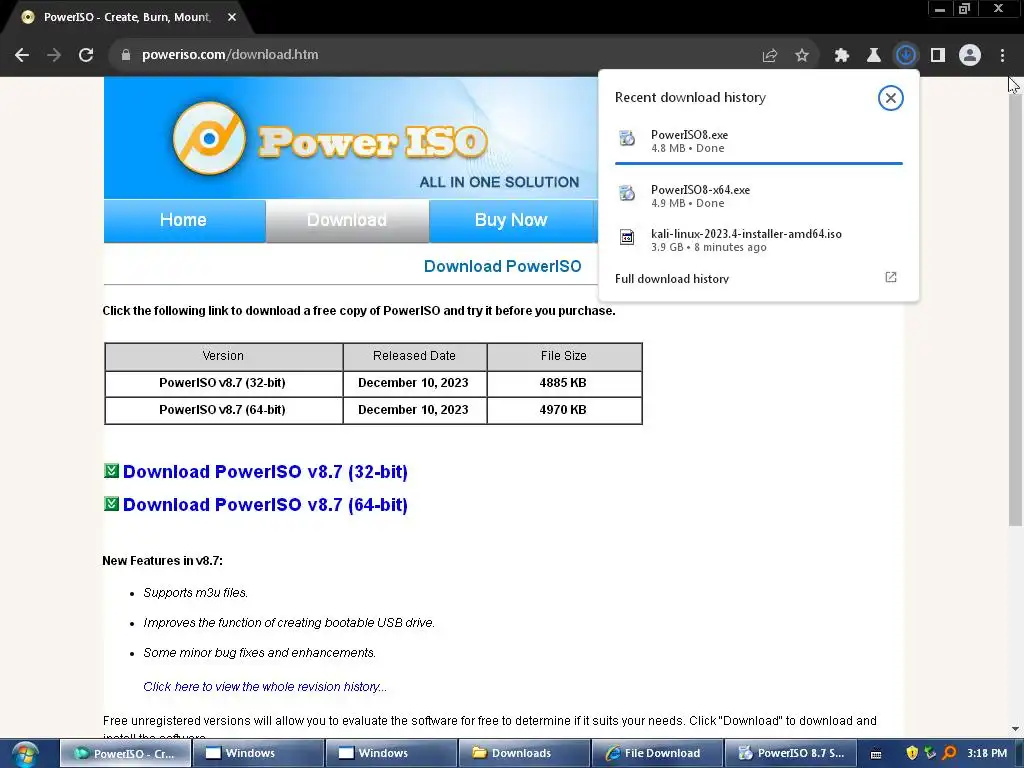Open the Buy Now navigation tab

point(511,221)
